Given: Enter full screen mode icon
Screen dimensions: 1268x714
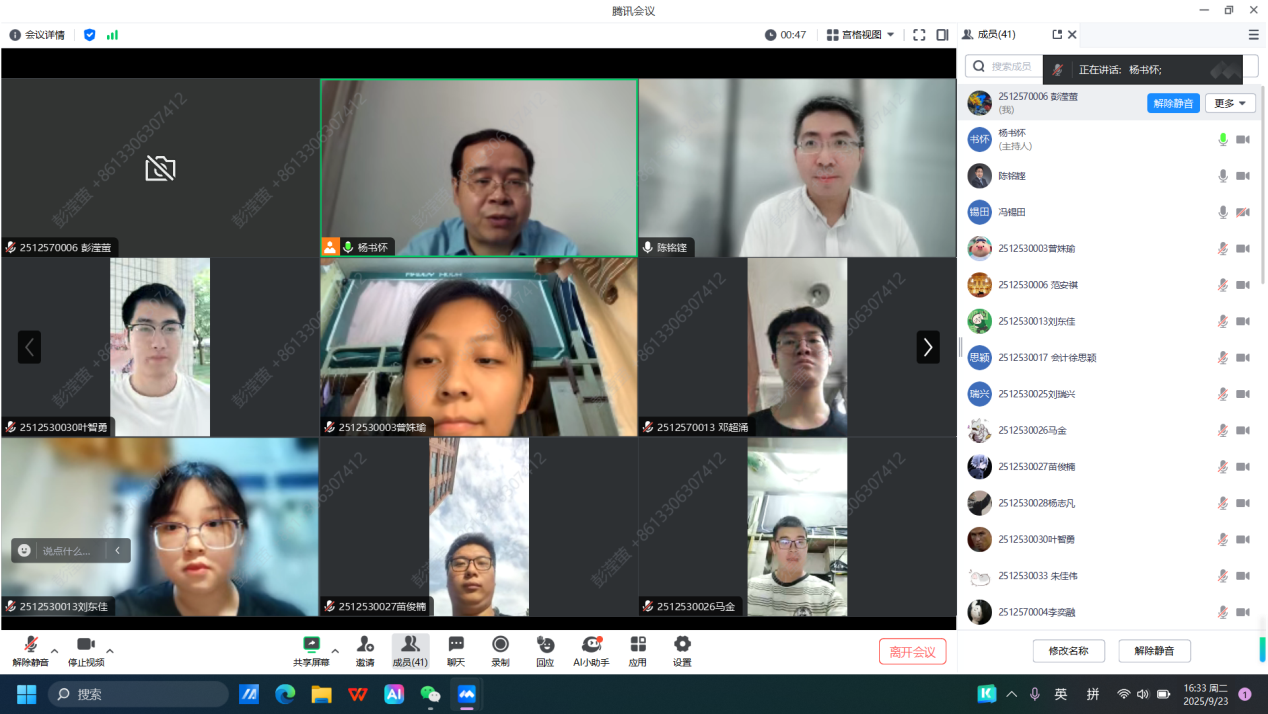Looking at the screenshot, I should coord(919,35).
